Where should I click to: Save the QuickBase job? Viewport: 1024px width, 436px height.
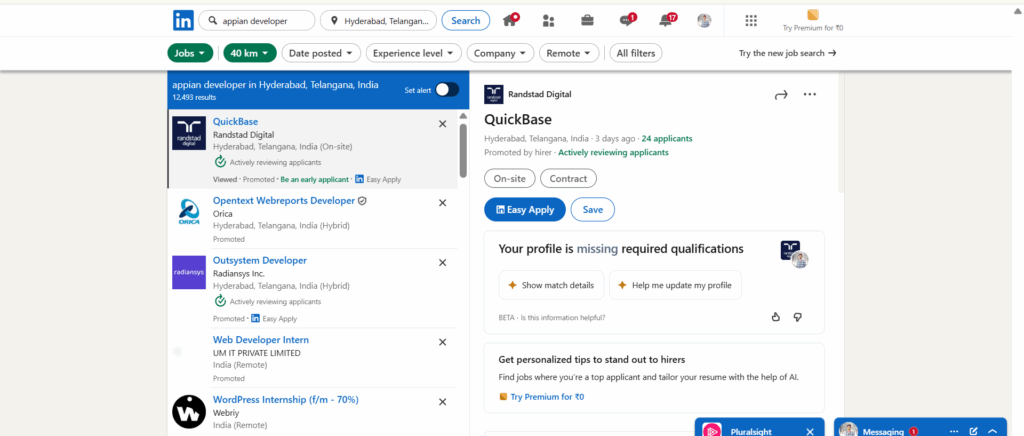[x=592, y=210]
